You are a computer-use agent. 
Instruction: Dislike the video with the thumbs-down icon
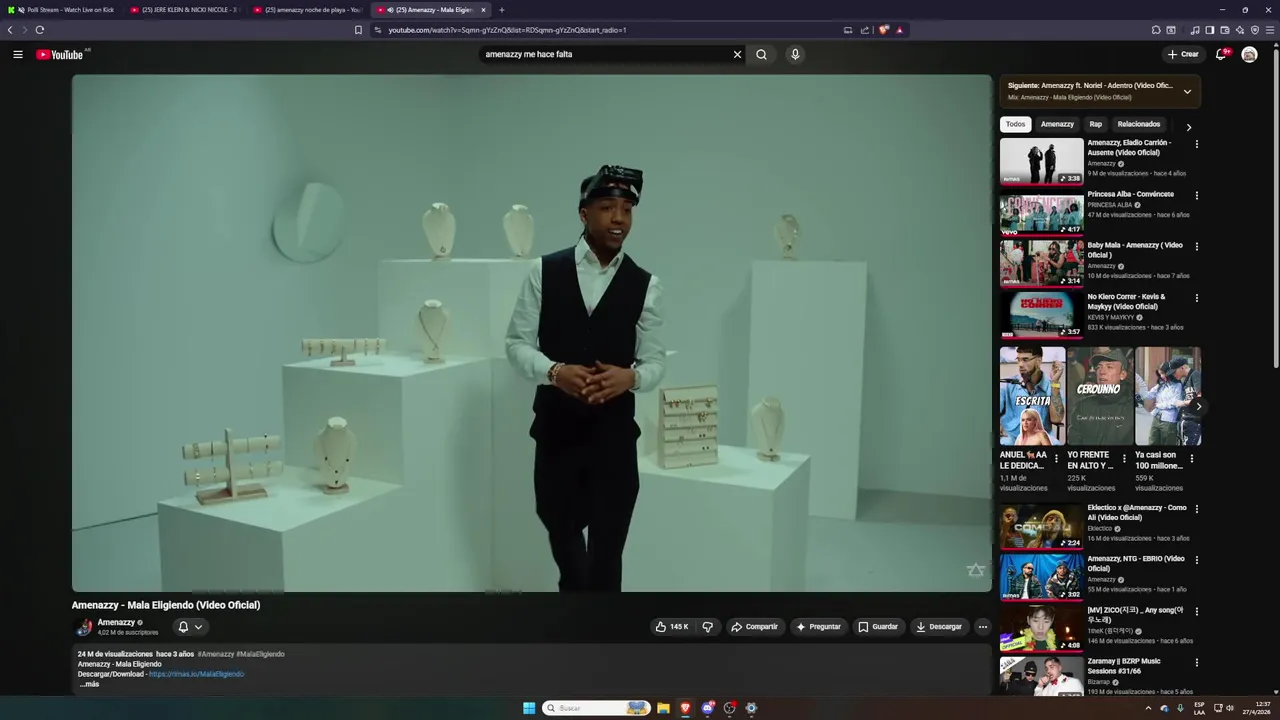click(x=708, y=627)
